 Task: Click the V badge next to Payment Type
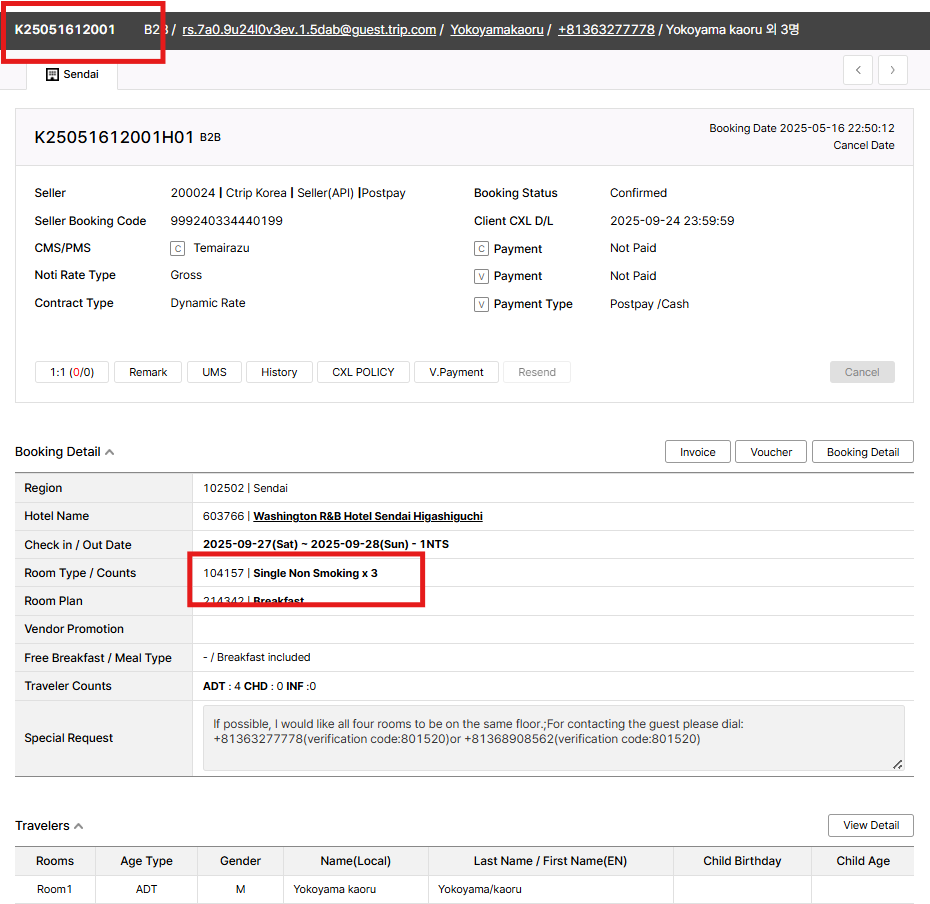[481, 304]
